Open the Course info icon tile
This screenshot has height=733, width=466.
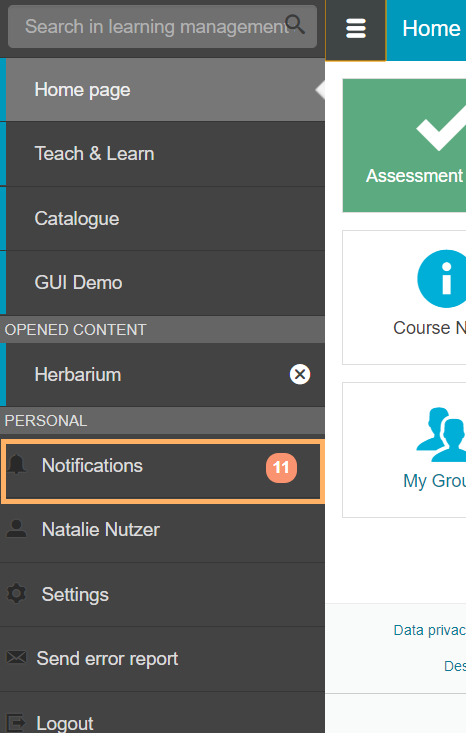pyautogui.click(x=404, y=297)
